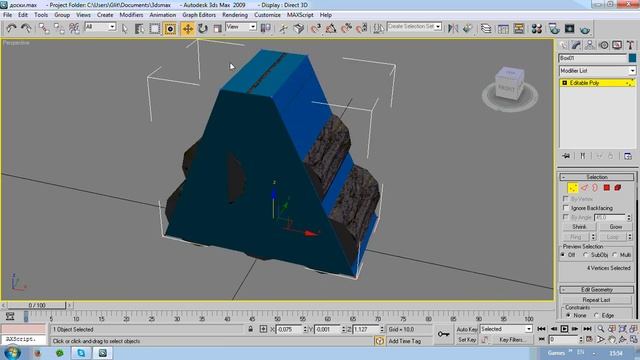Collapse the Edit Geometry rollout header
Image resolution: width=640 pixels, height=360 pixels.
[597, 290]
